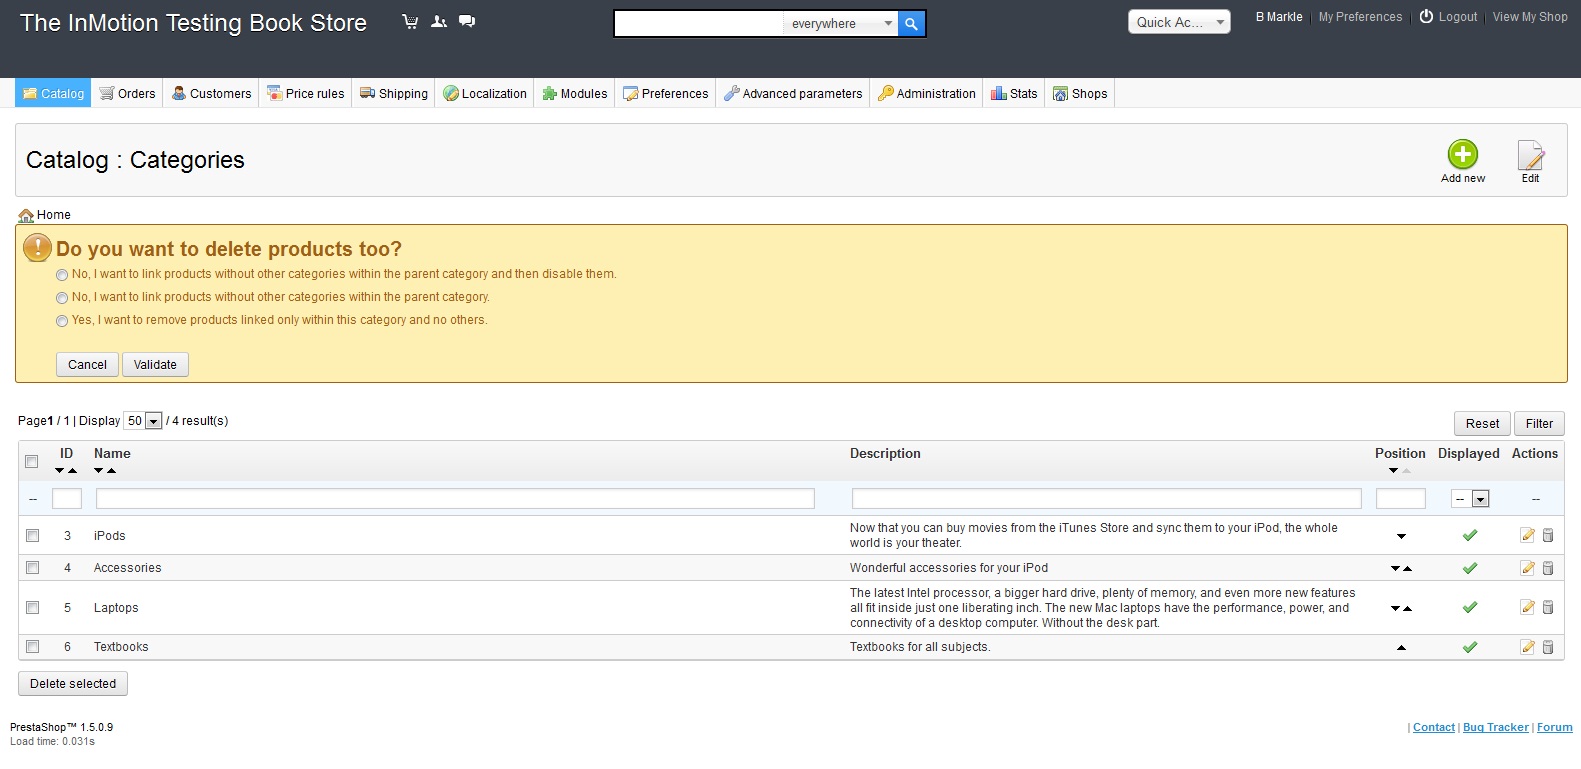Edit the Textbooks category with pencil icon
The image size is (1581, 769).
coord(1527,647)
